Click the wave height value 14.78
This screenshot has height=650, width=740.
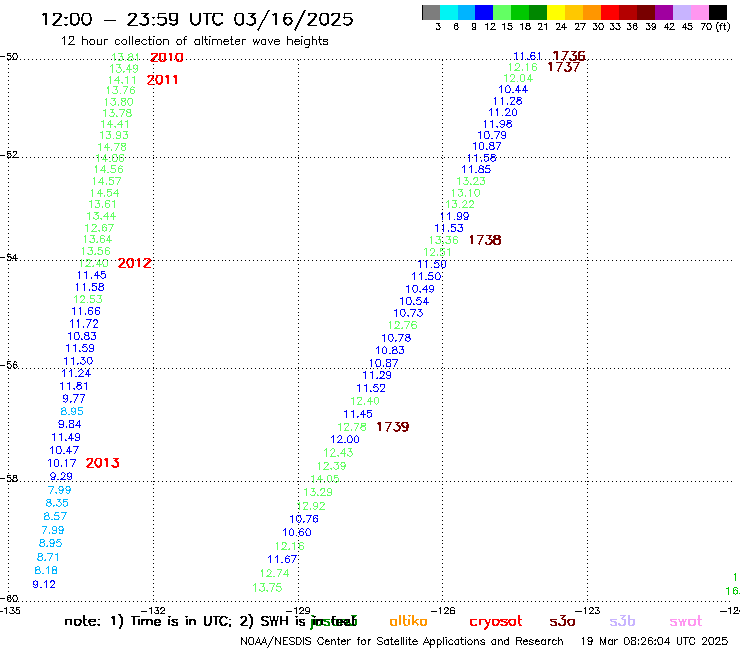coord(112,147)
